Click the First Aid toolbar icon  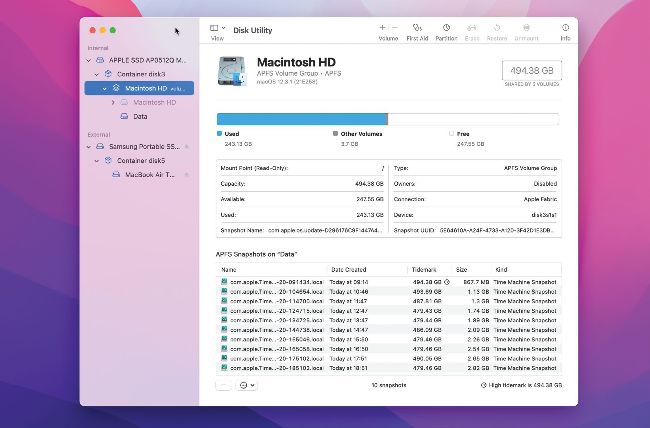(x=417, y=28)
